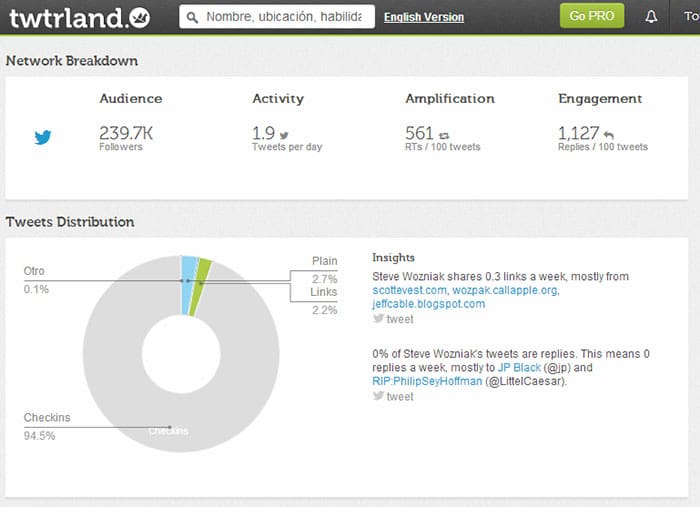
Task: Click the tweet button under replies insight
Action: point(393,396)
